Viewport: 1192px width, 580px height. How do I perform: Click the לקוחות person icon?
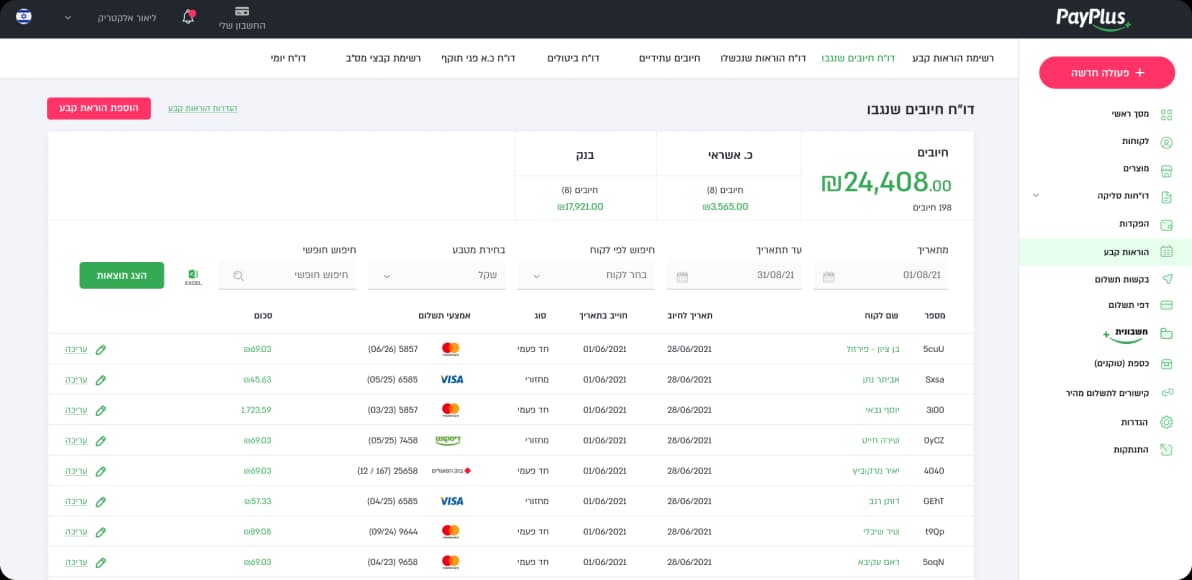tap(1166, 142)
